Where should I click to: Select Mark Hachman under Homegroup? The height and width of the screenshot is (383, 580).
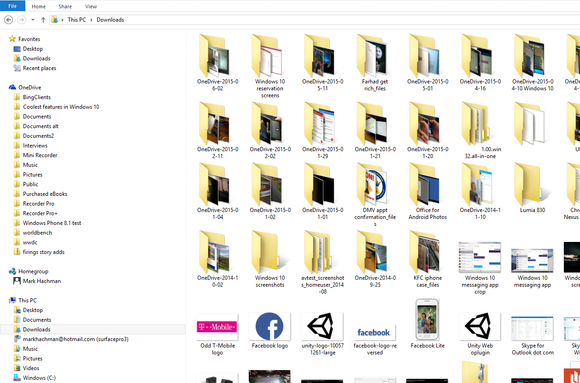[41, 281]
